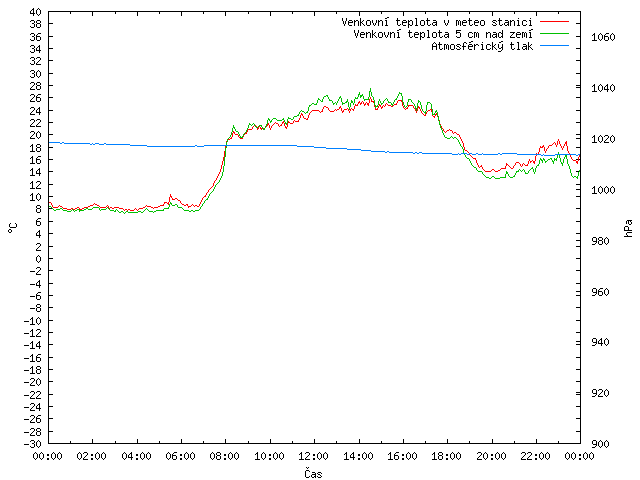Click the time label '14:00'
Viewport: 640px width, 480px height.
click(358, 456)
